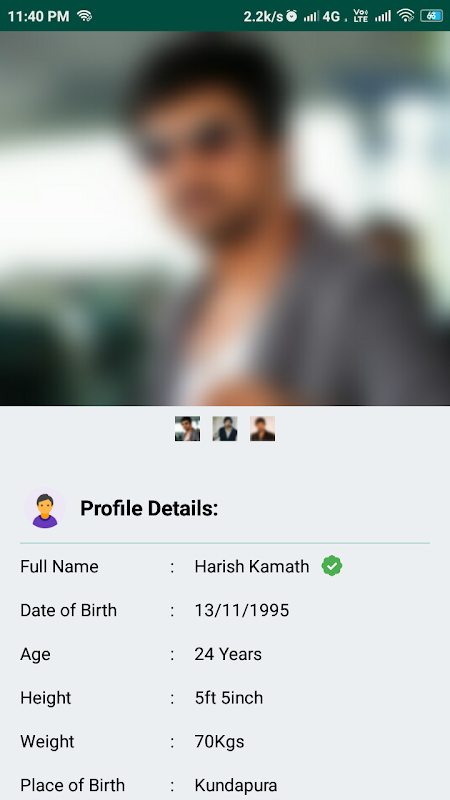
Task: Tap the battery icon in status bar
Action: pos(431,16)
